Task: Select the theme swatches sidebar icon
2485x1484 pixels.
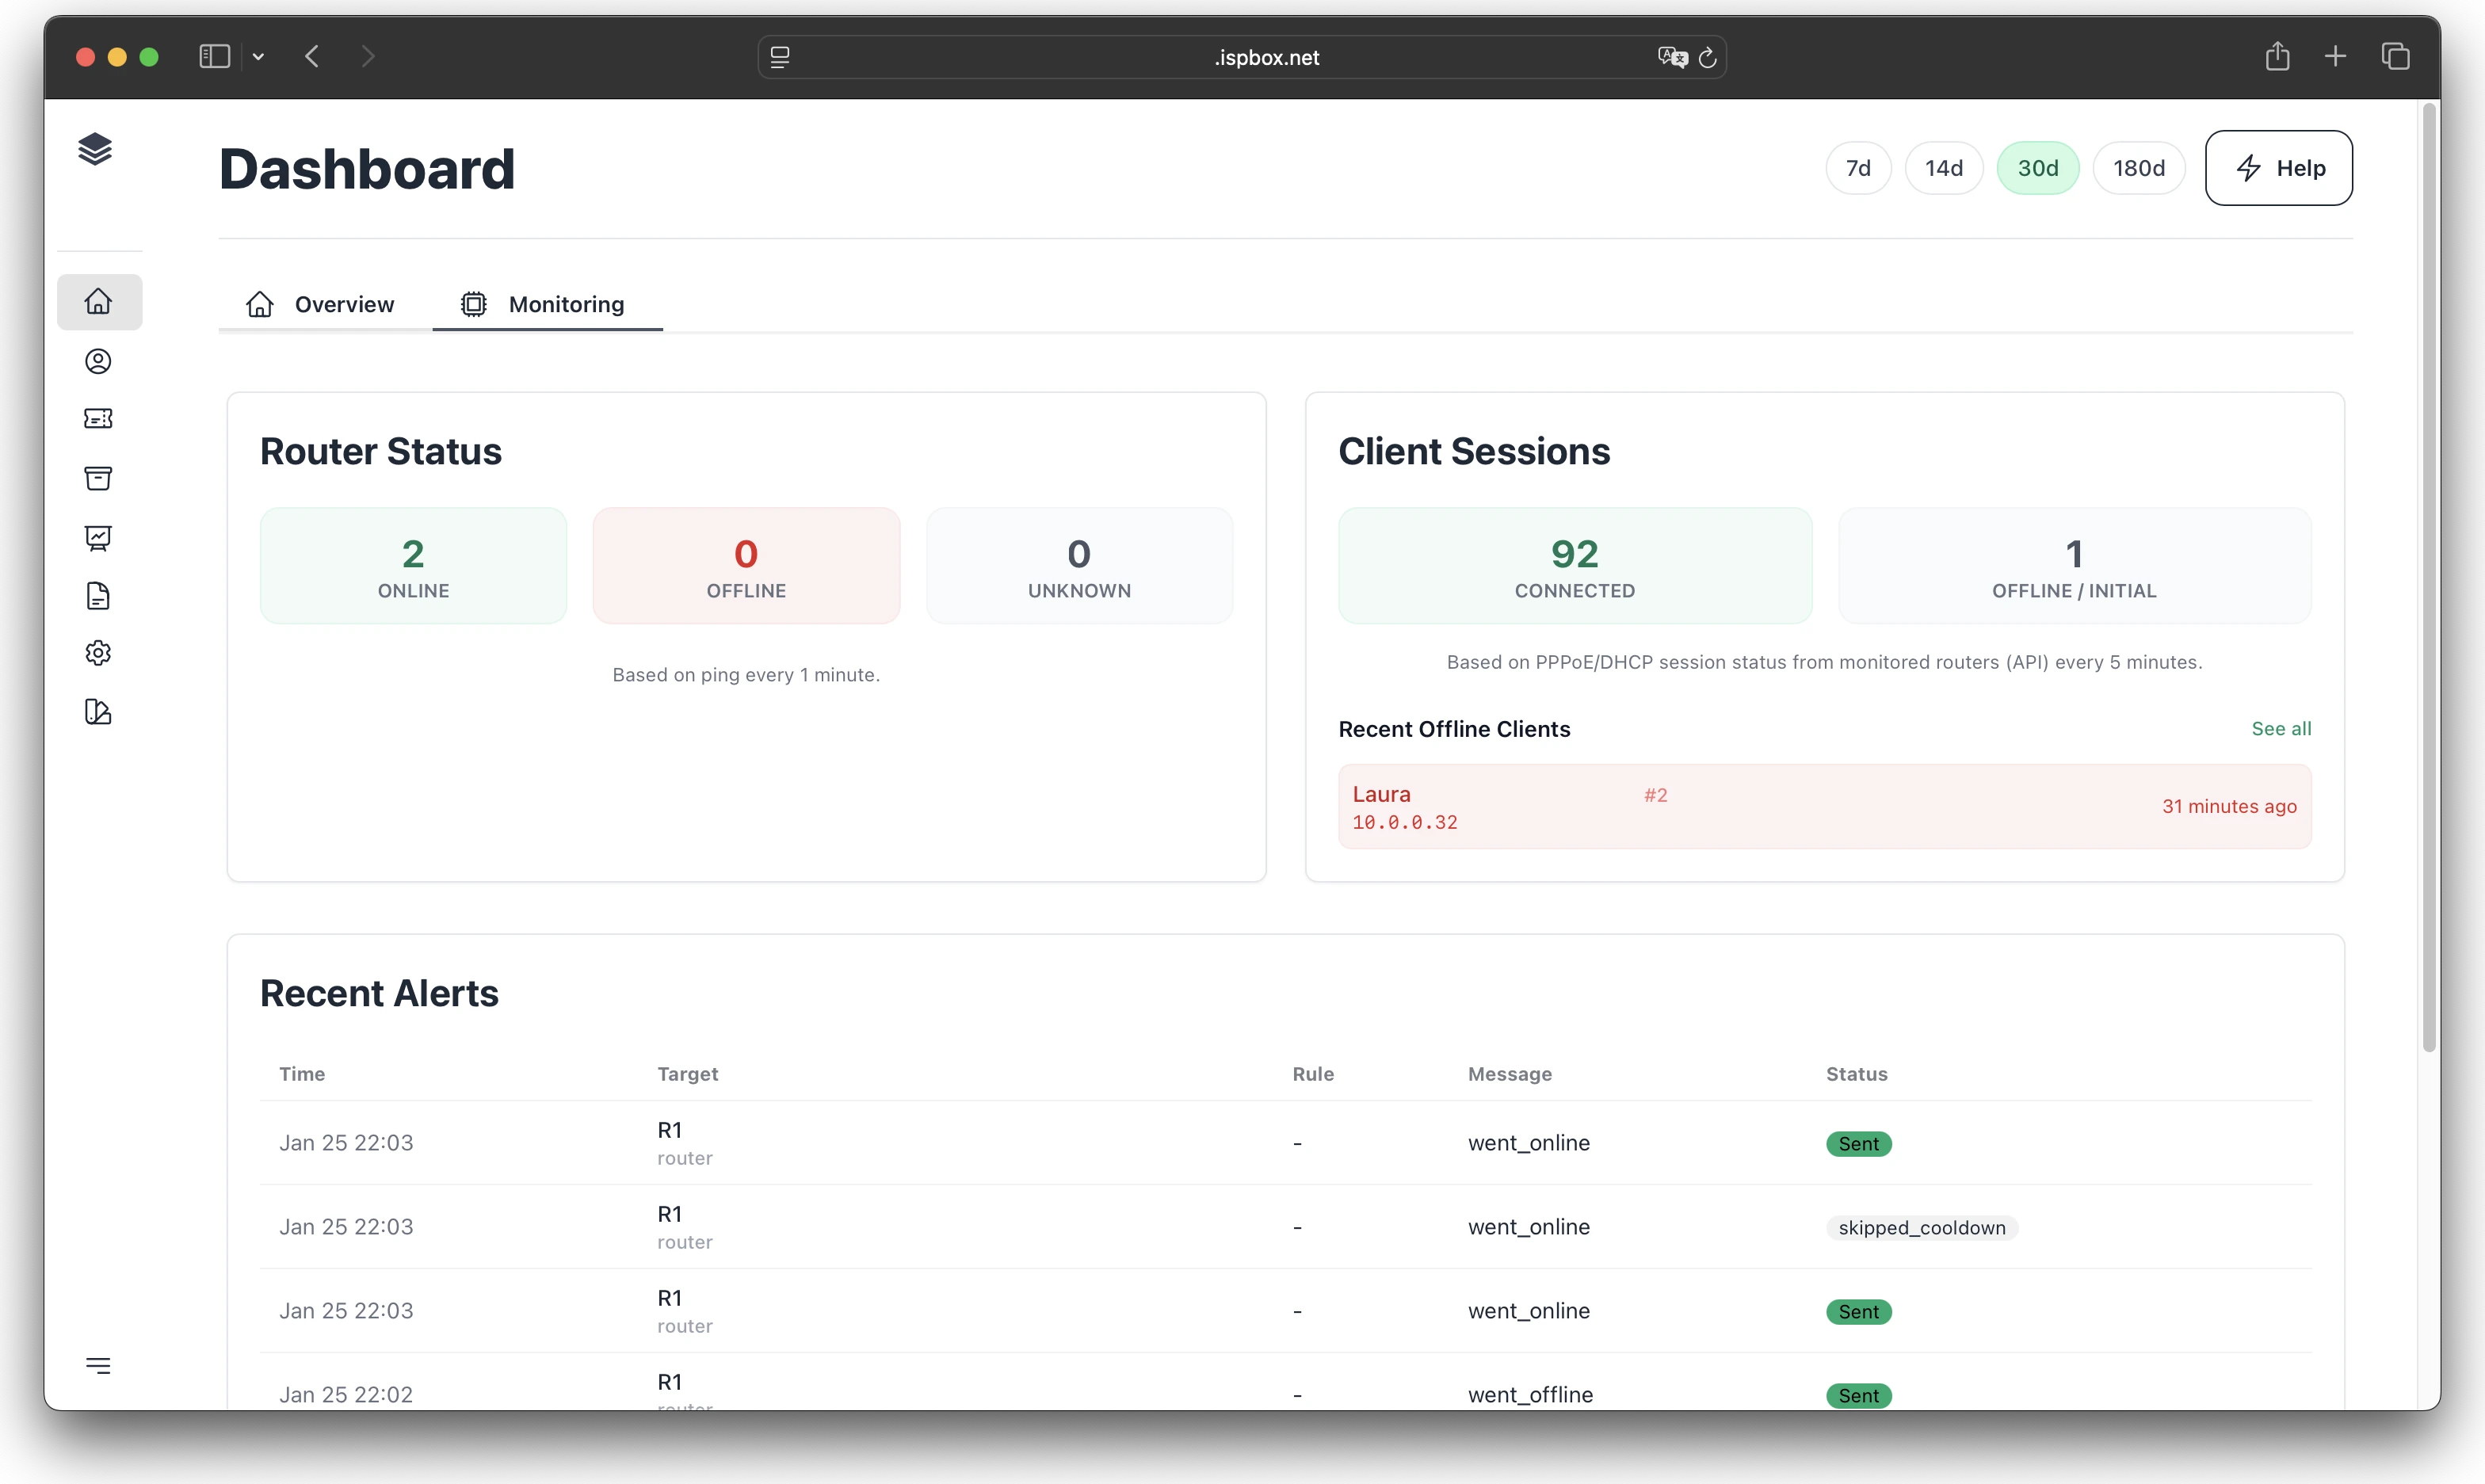Action: click(98, 712)
